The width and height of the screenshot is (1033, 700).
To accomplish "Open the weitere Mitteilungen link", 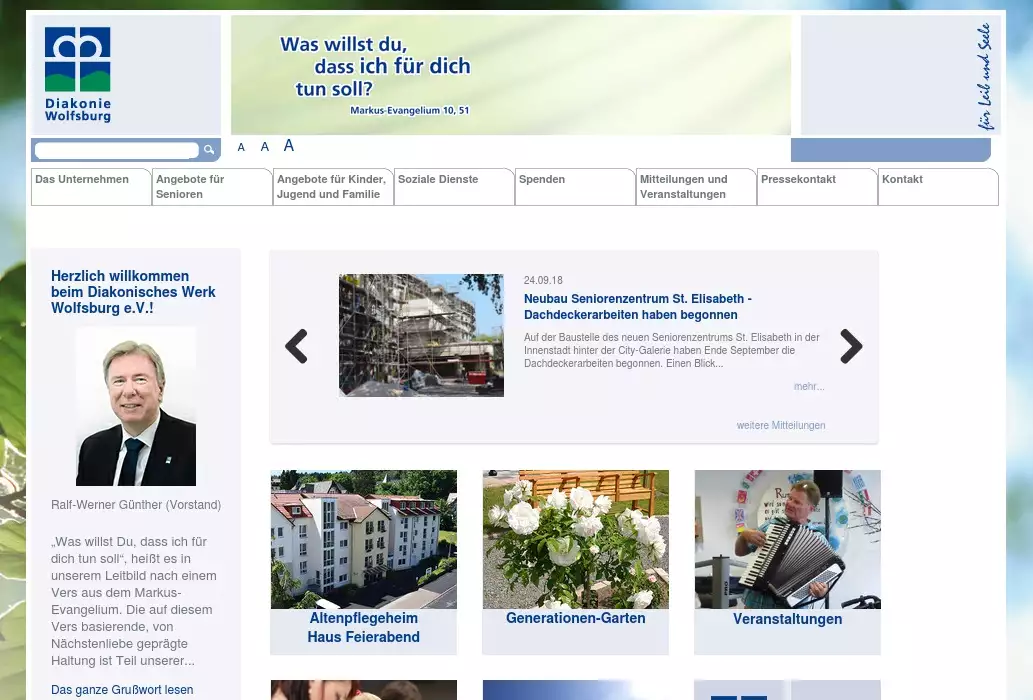I will pos(781,425).
